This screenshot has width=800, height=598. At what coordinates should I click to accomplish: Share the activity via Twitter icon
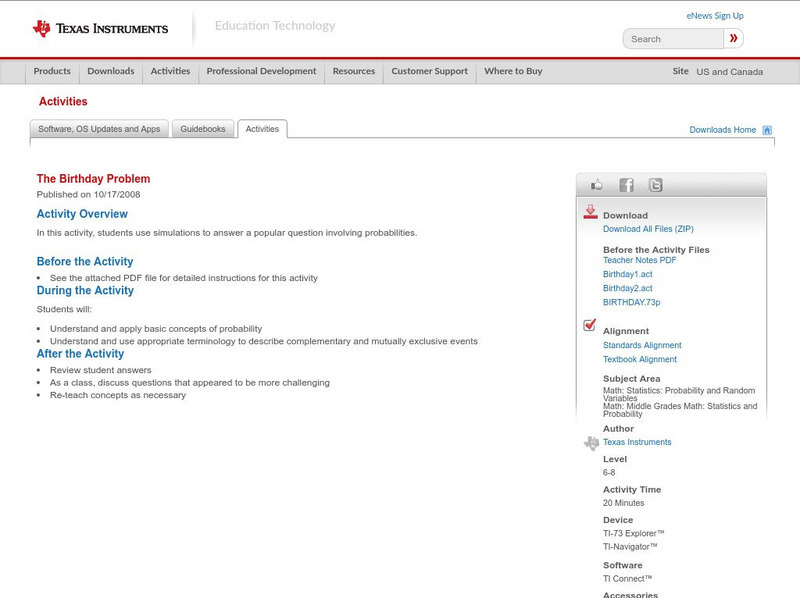click(657, 184)
